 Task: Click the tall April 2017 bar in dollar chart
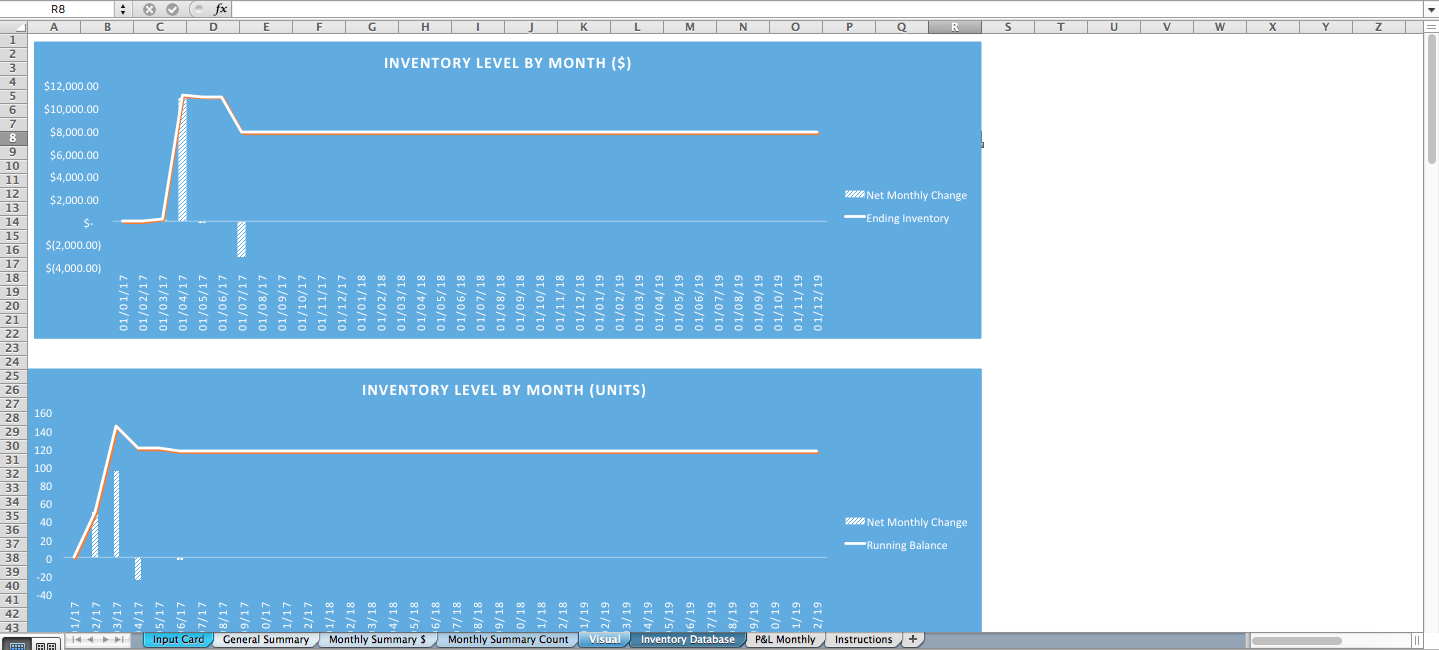(182, 158)
